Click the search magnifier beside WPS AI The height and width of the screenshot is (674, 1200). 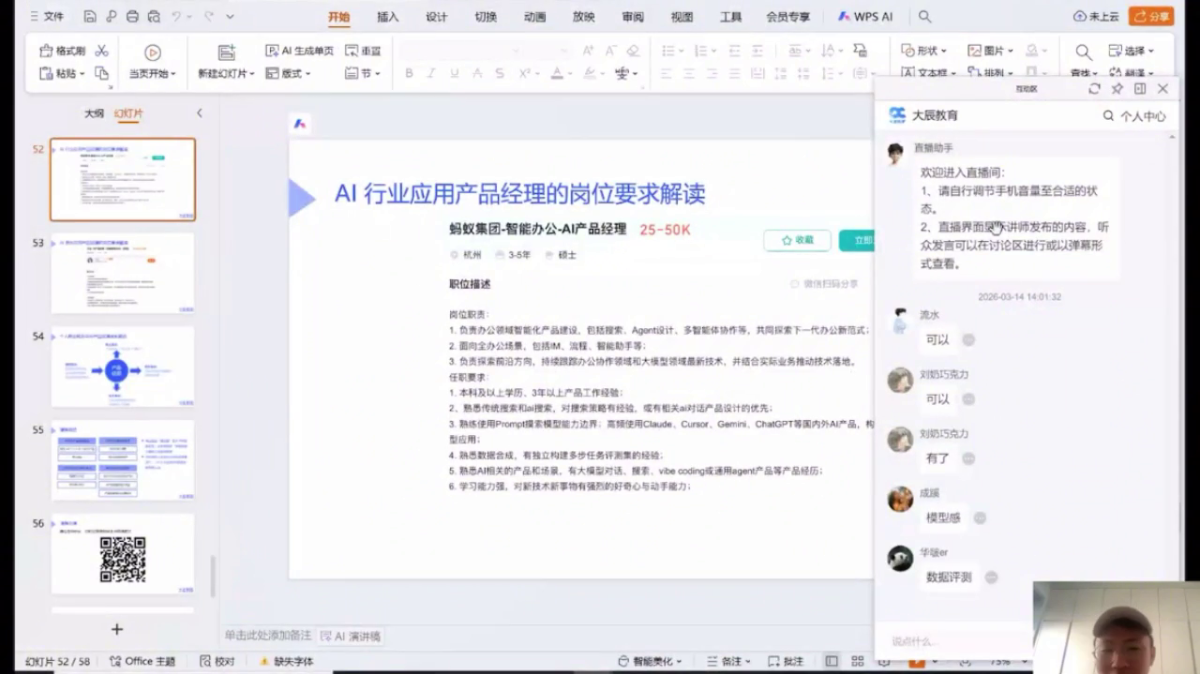[925, 17]
